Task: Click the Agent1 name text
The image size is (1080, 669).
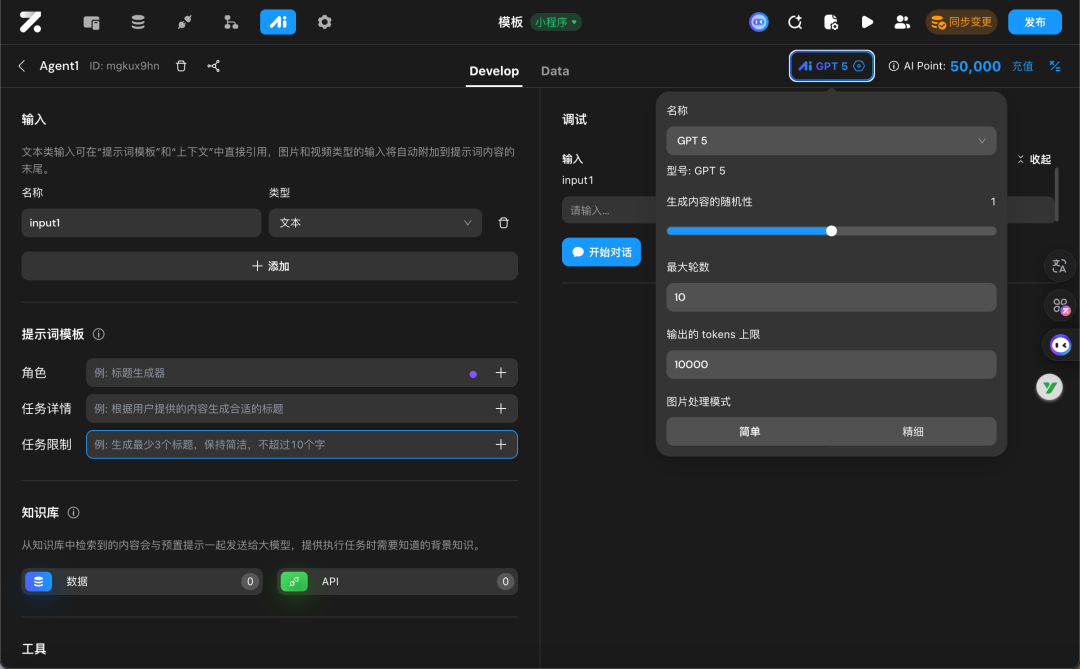Action: click(x=59, y=65)
